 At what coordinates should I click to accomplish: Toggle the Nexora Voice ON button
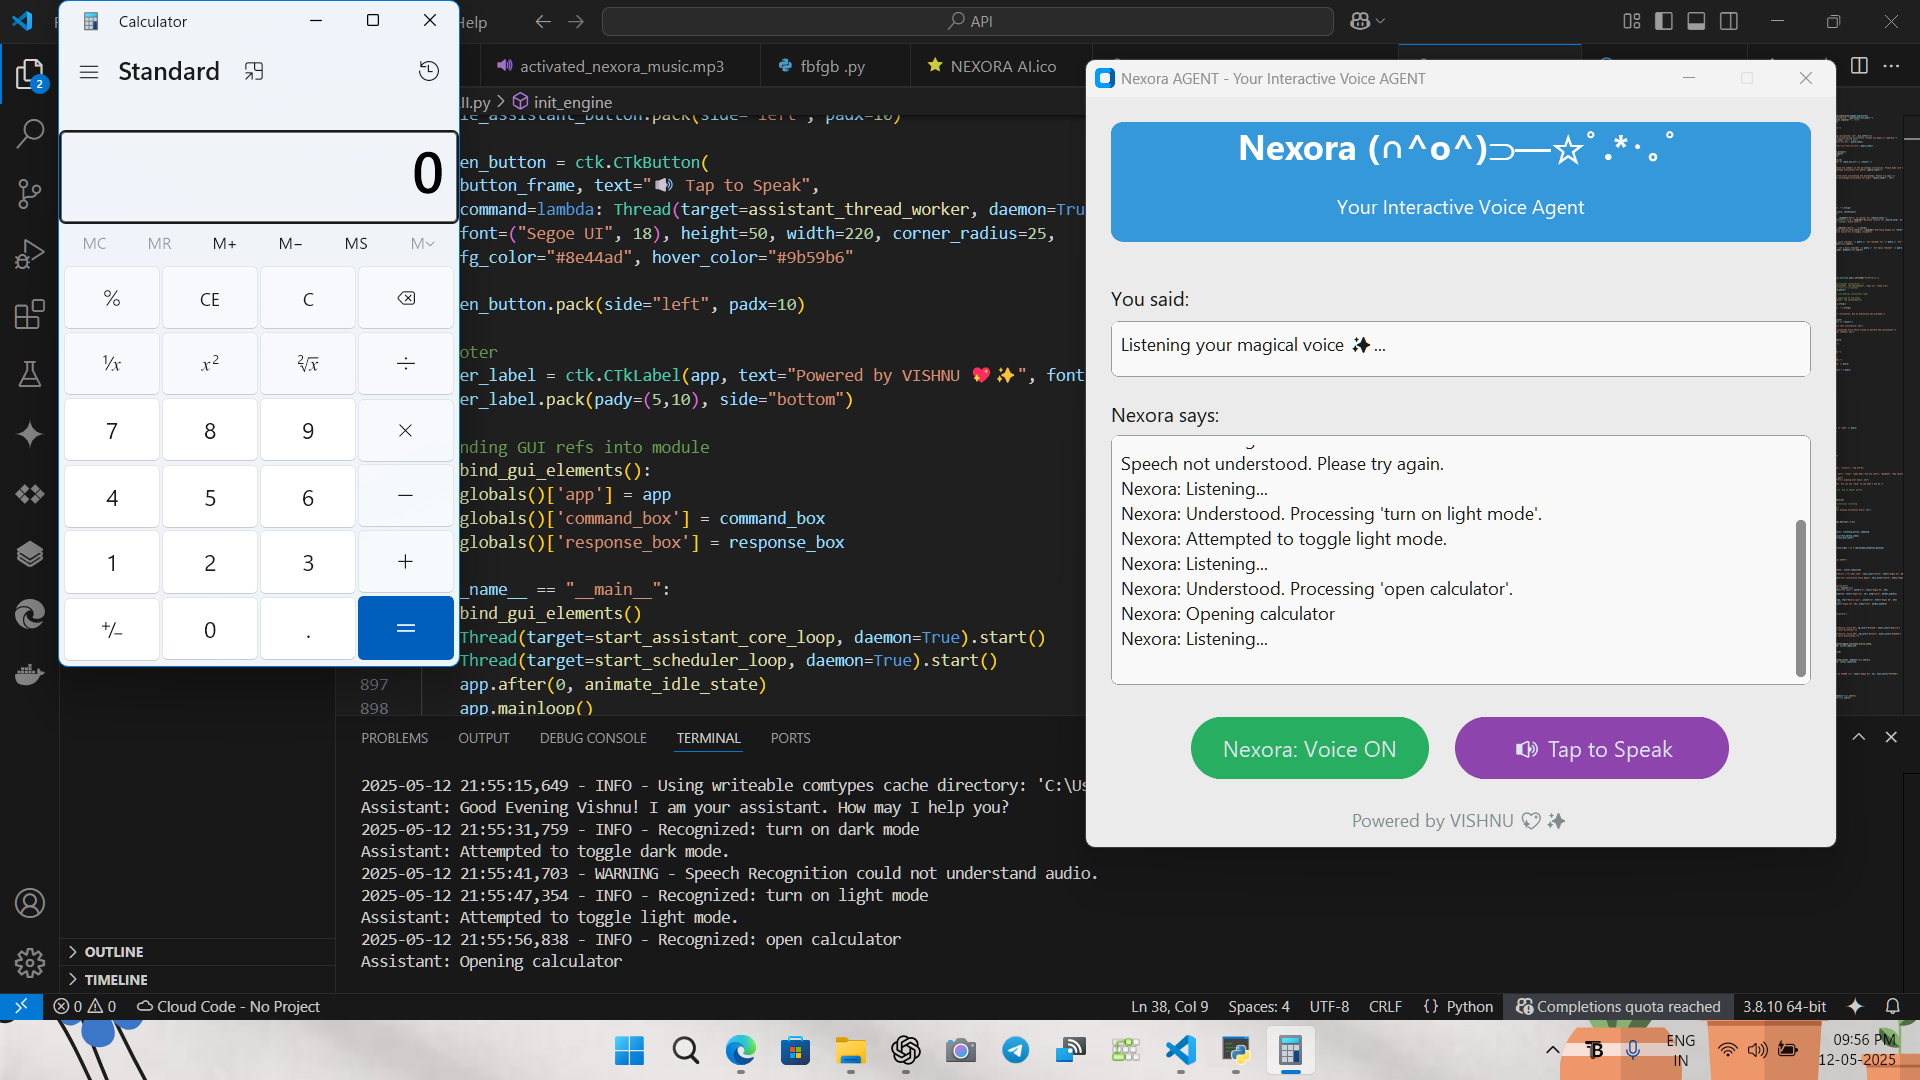click(x=1309, y=749)
